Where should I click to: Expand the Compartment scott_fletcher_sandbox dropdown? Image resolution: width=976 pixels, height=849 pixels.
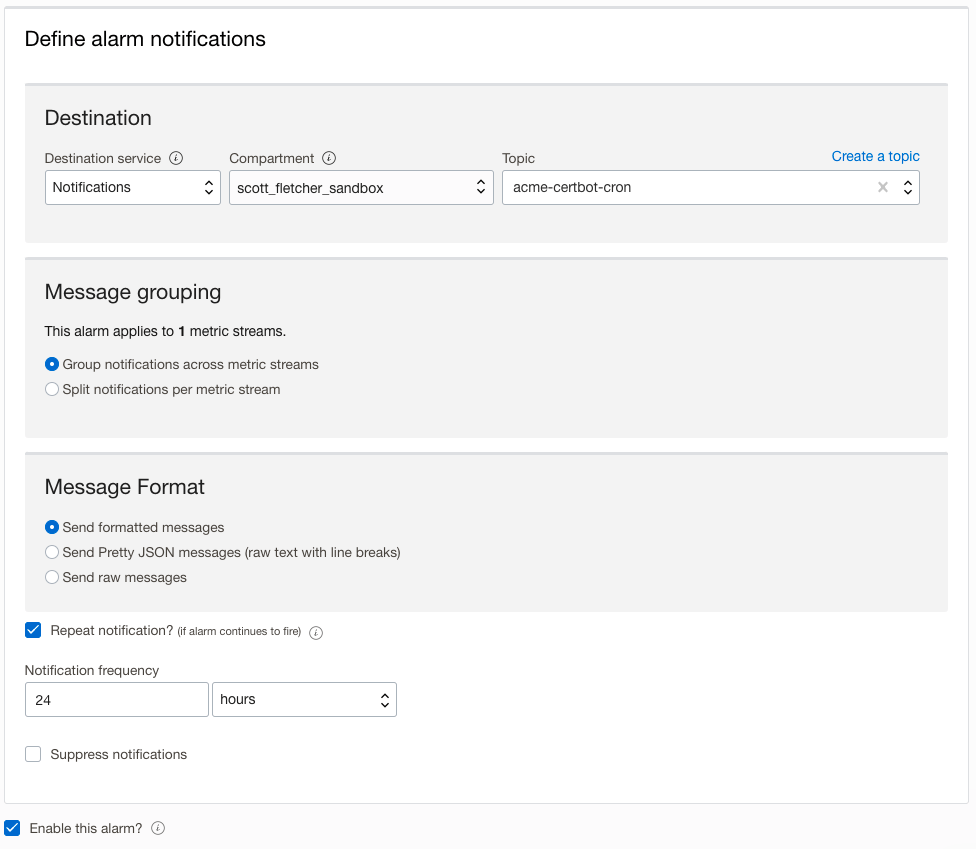click(x=360, y=187)
